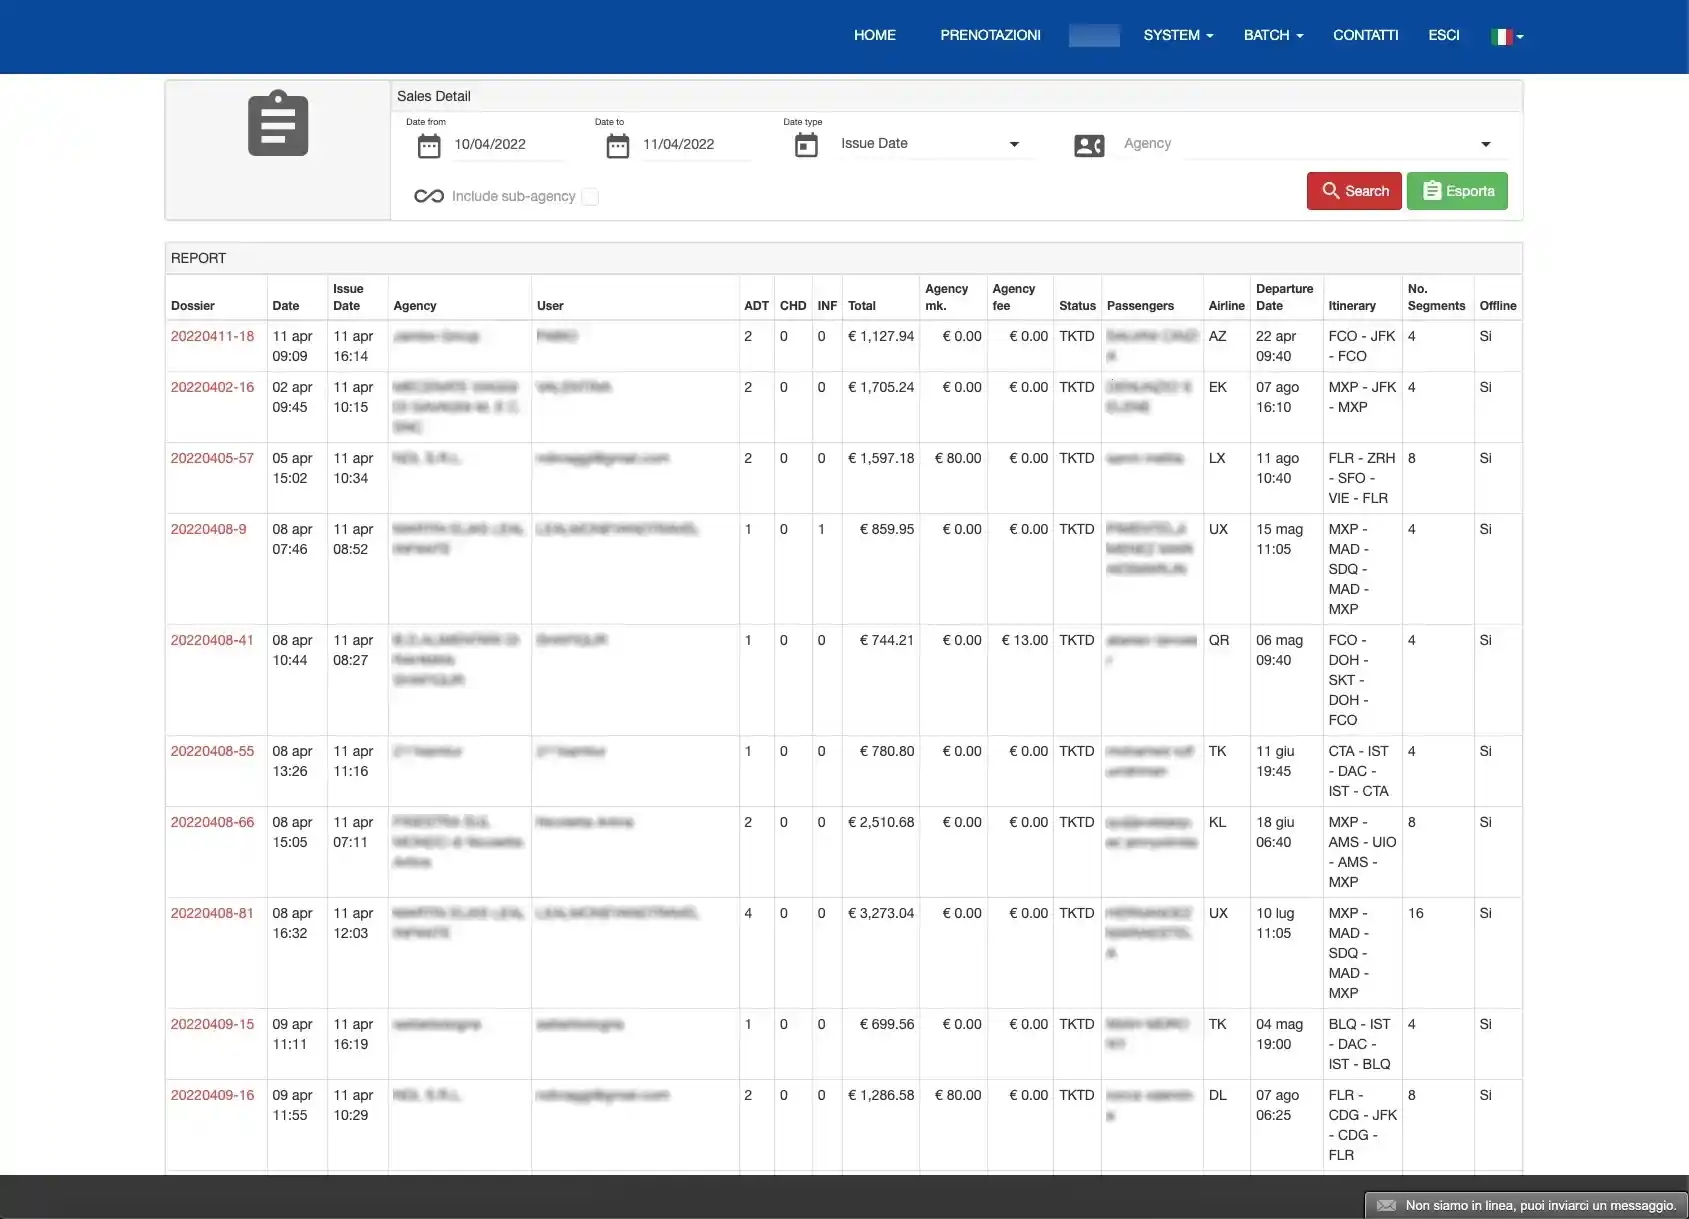The width and height of the screenshot is (1689, 1219).
Task: Click the calendar icon next to Date from
Action: tap(428, 144)
